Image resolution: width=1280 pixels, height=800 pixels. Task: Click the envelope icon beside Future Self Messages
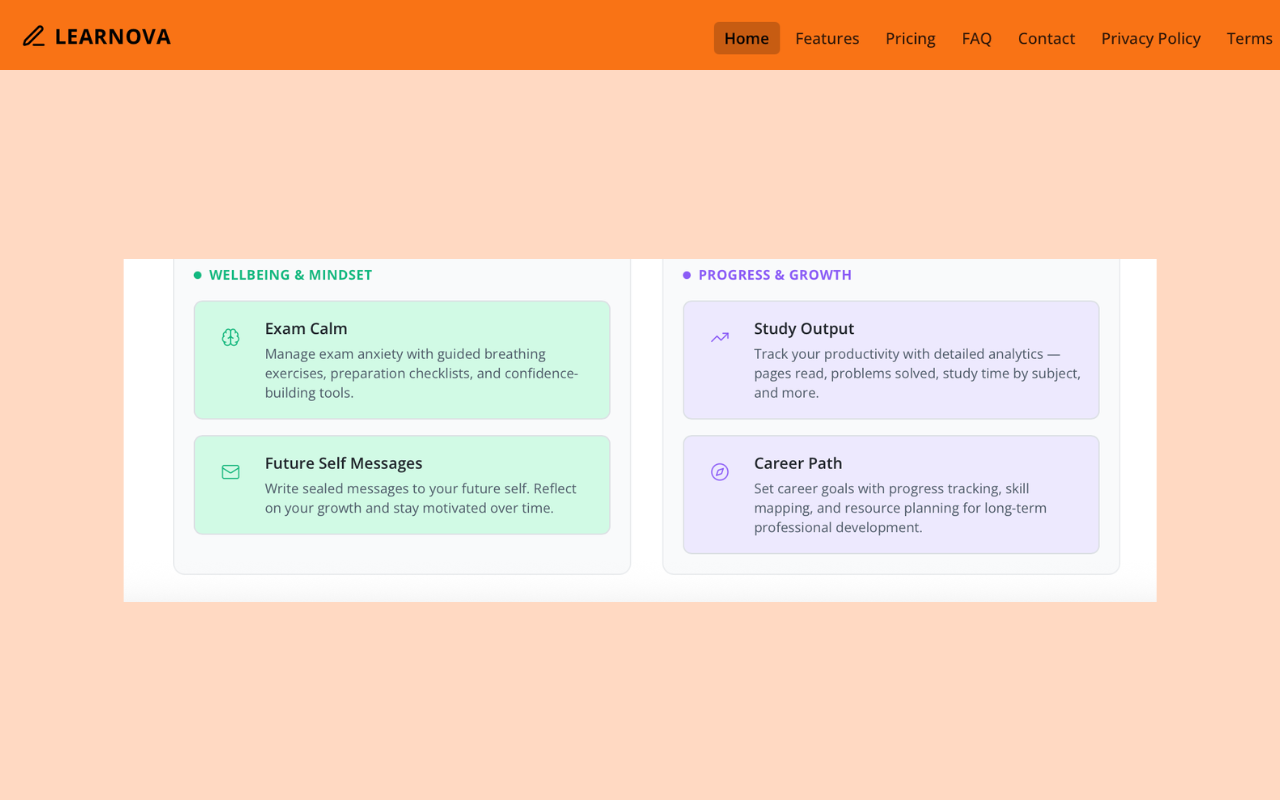point(231,472)
